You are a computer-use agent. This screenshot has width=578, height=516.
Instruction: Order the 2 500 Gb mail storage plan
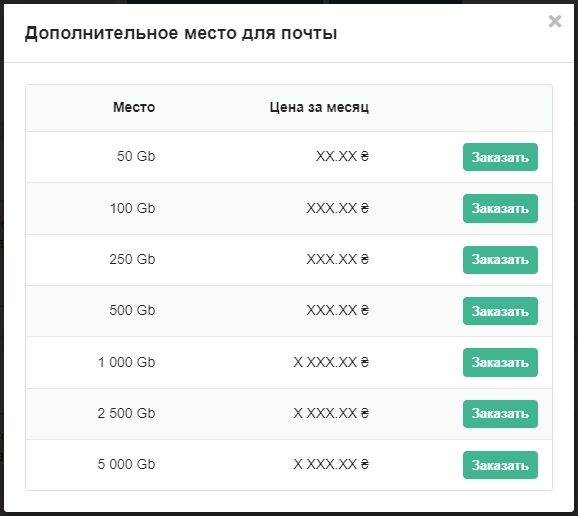pyautogui.click(x=500, y=414)
